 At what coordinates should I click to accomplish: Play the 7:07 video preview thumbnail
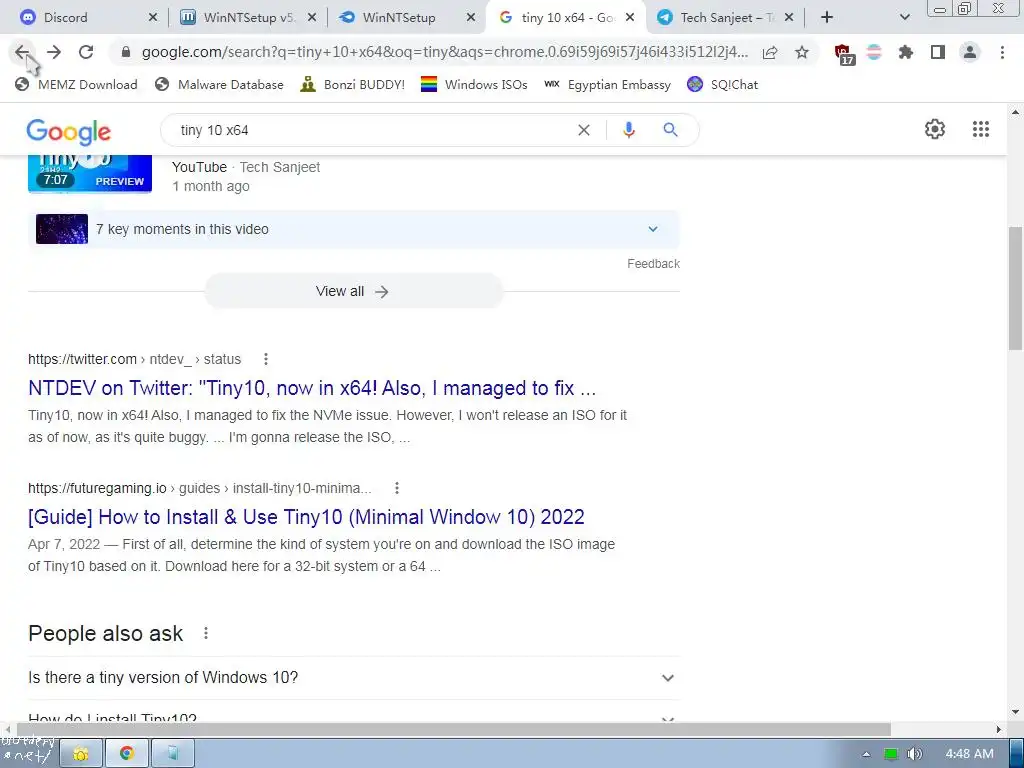[x=90, y=174]
